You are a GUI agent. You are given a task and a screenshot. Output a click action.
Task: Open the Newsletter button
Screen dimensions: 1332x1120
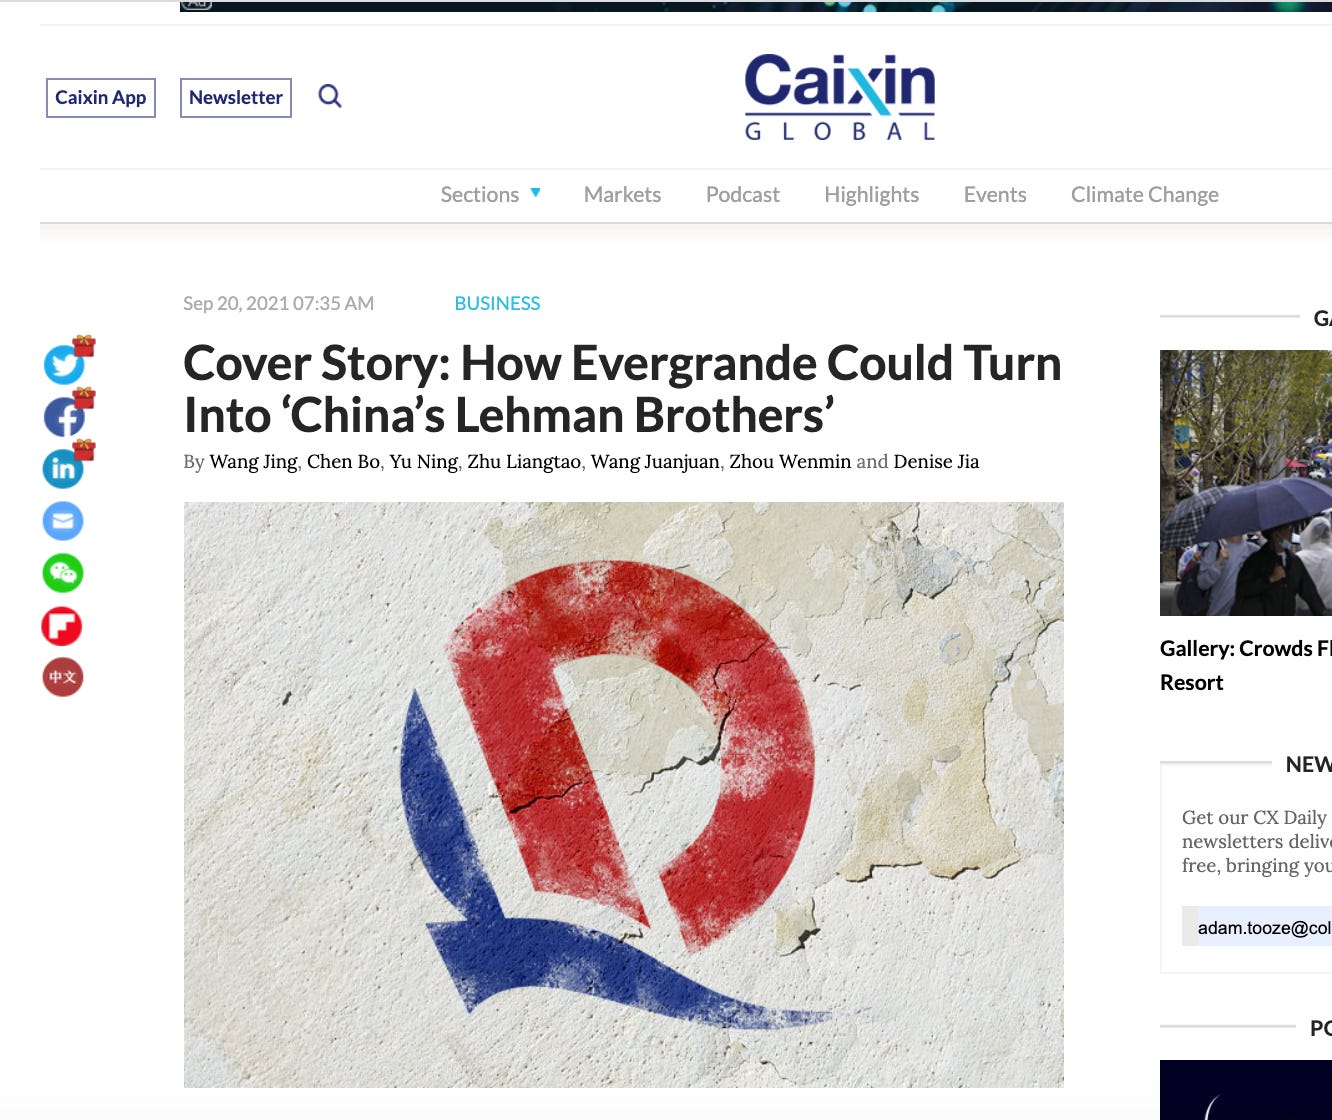pos(236,98)
